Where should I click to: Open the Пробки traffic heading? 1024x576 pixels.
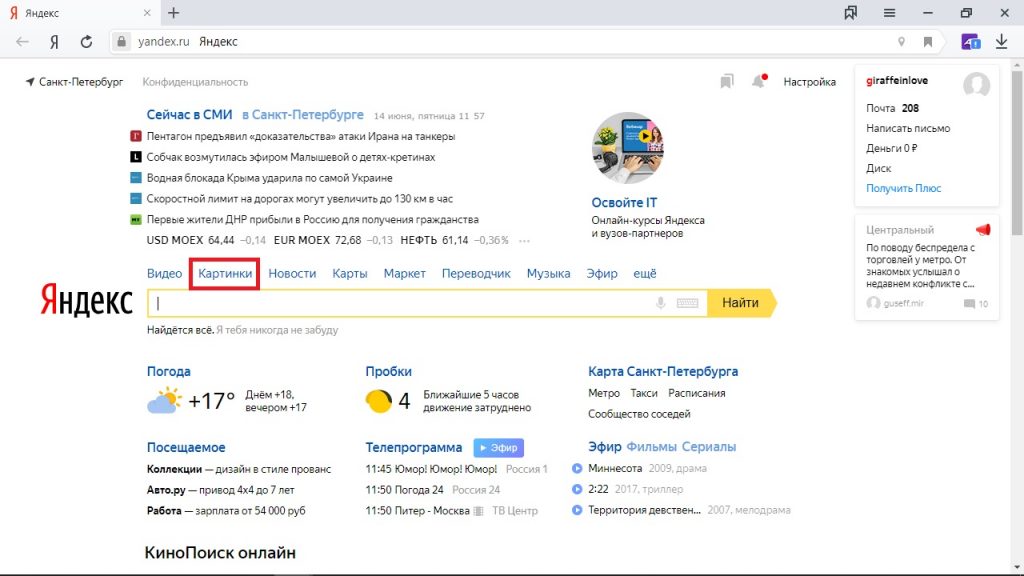coord(389,372)
